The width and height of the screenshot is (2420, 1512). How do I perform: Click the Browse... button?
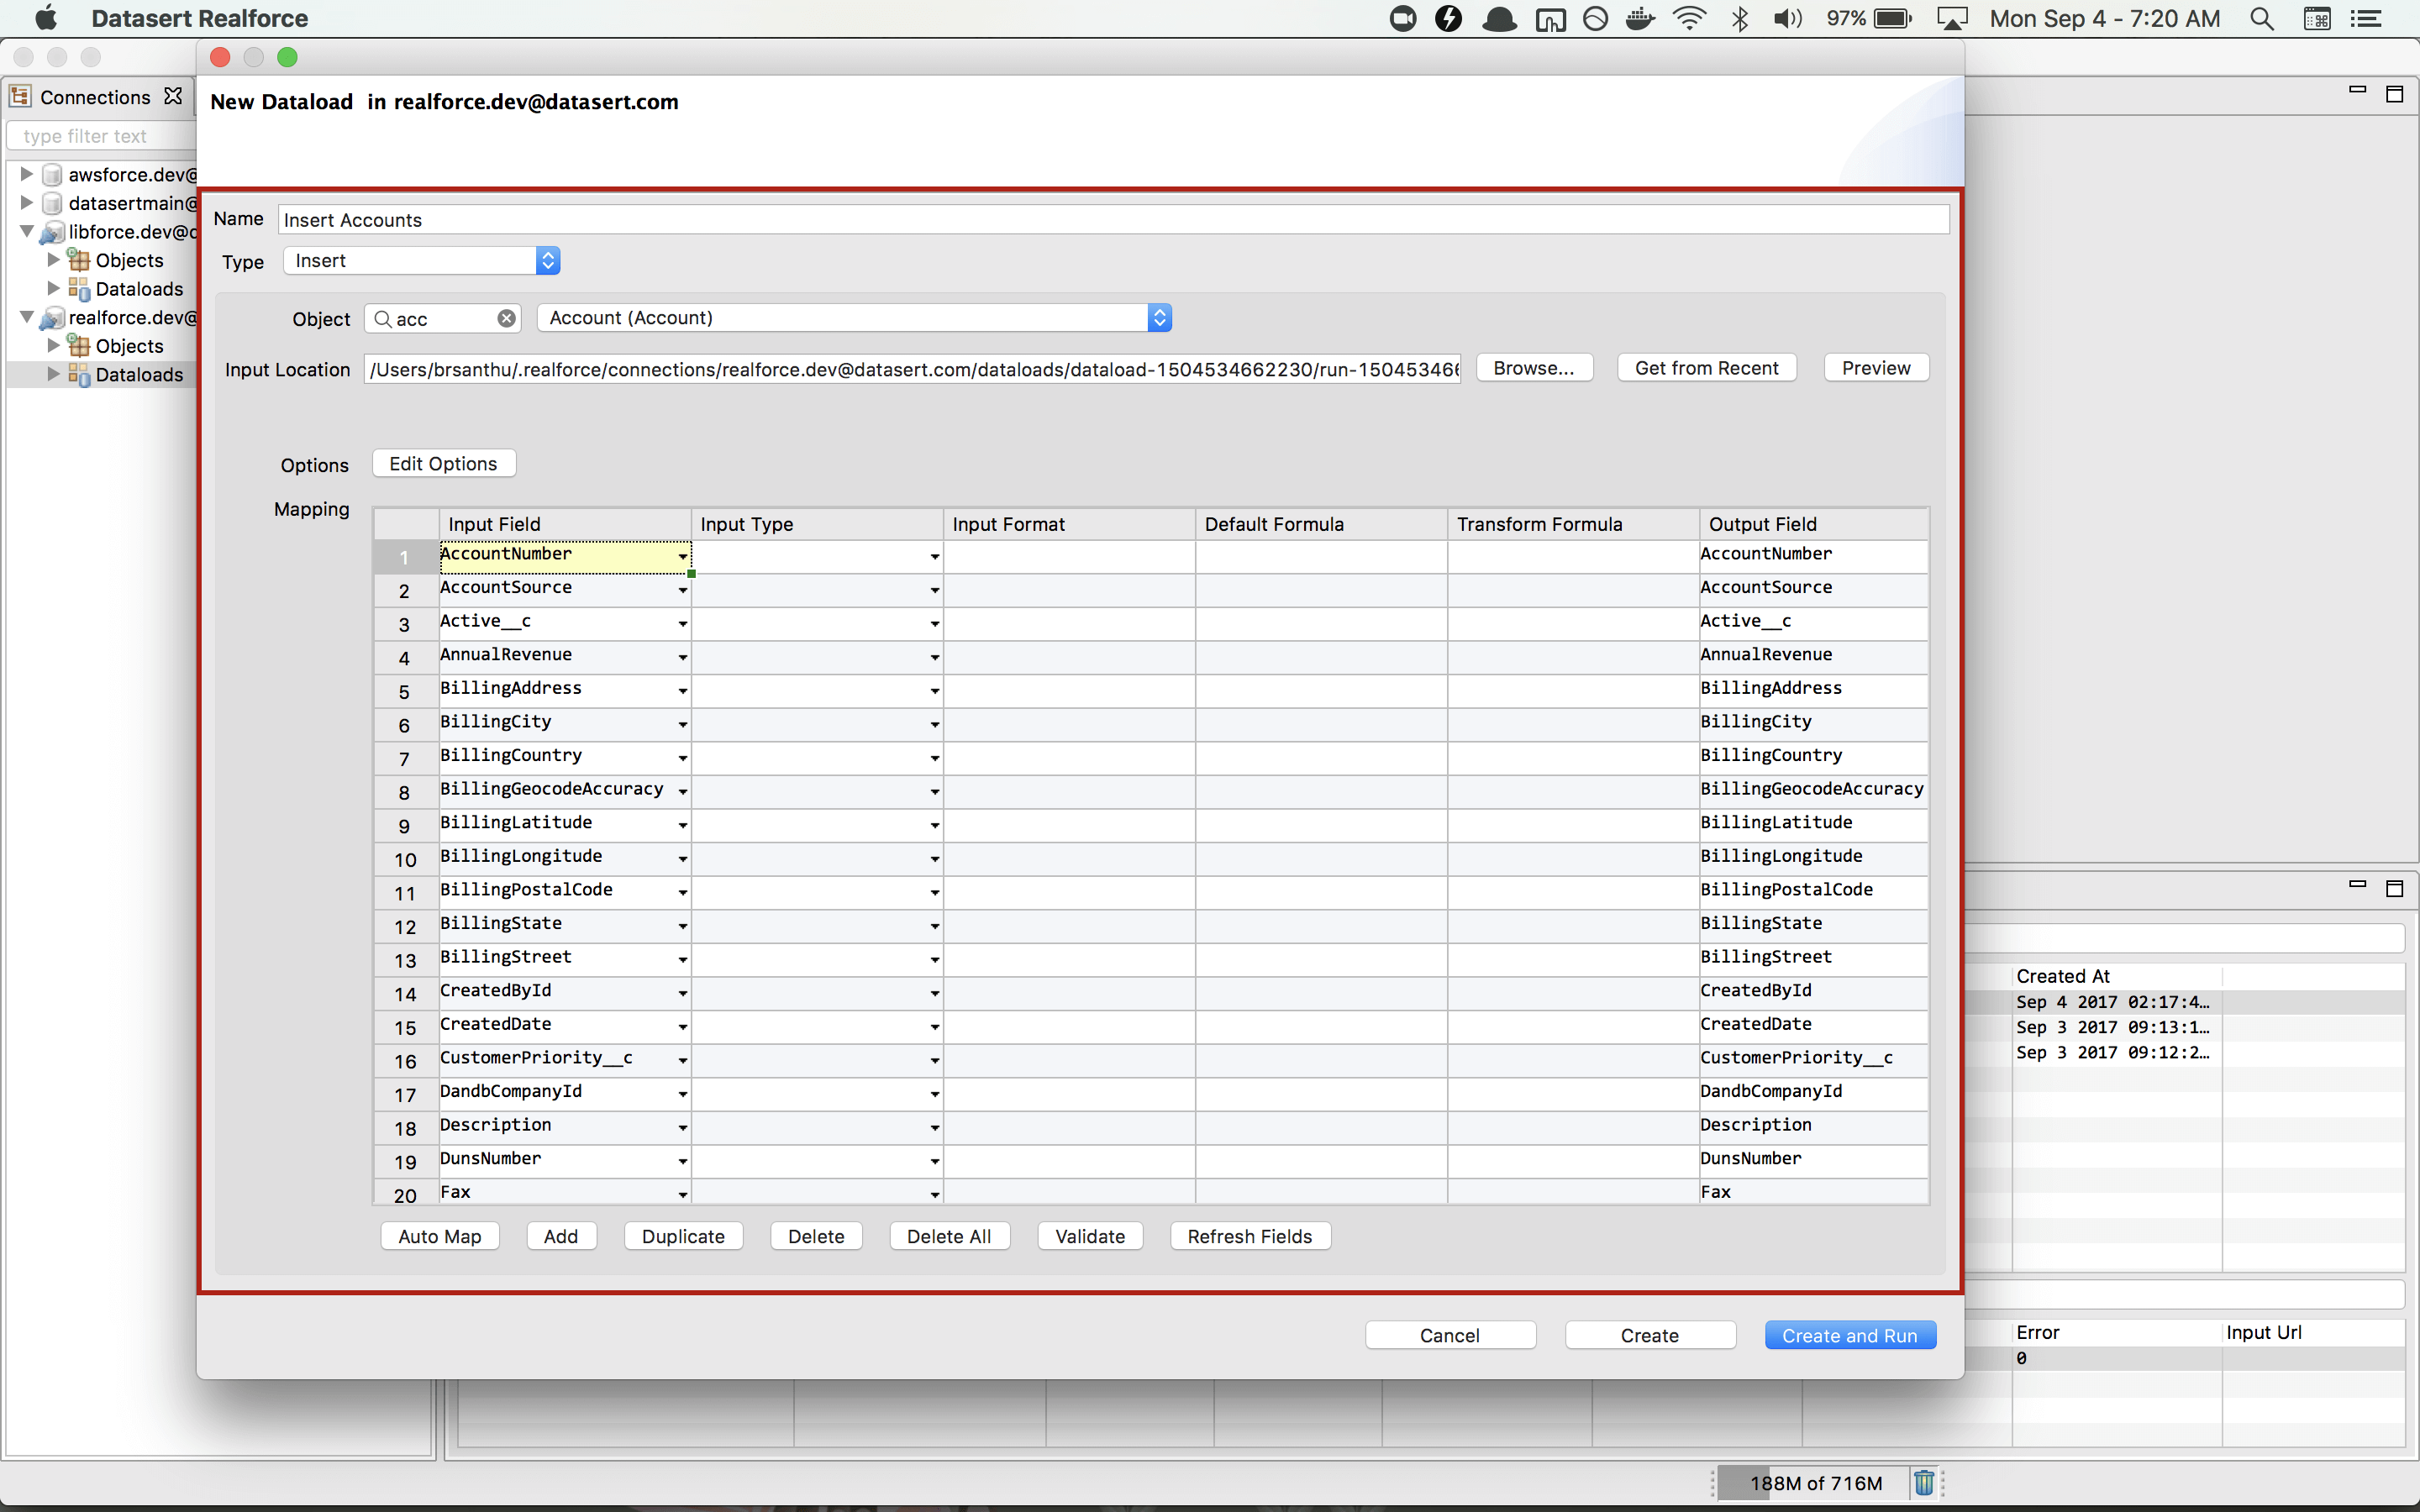(x=1534, y=368)
